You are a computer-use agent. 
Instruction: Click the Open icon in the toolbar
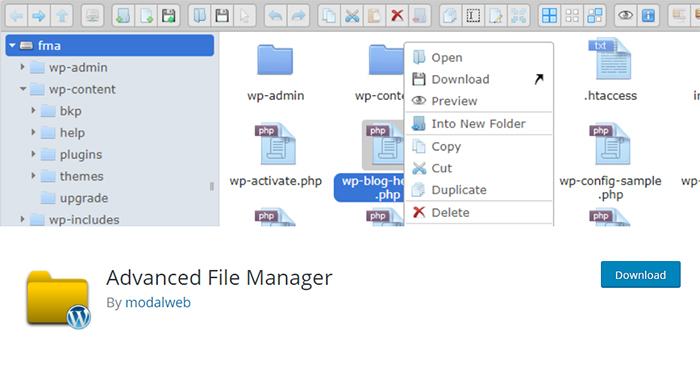(199, 16)
